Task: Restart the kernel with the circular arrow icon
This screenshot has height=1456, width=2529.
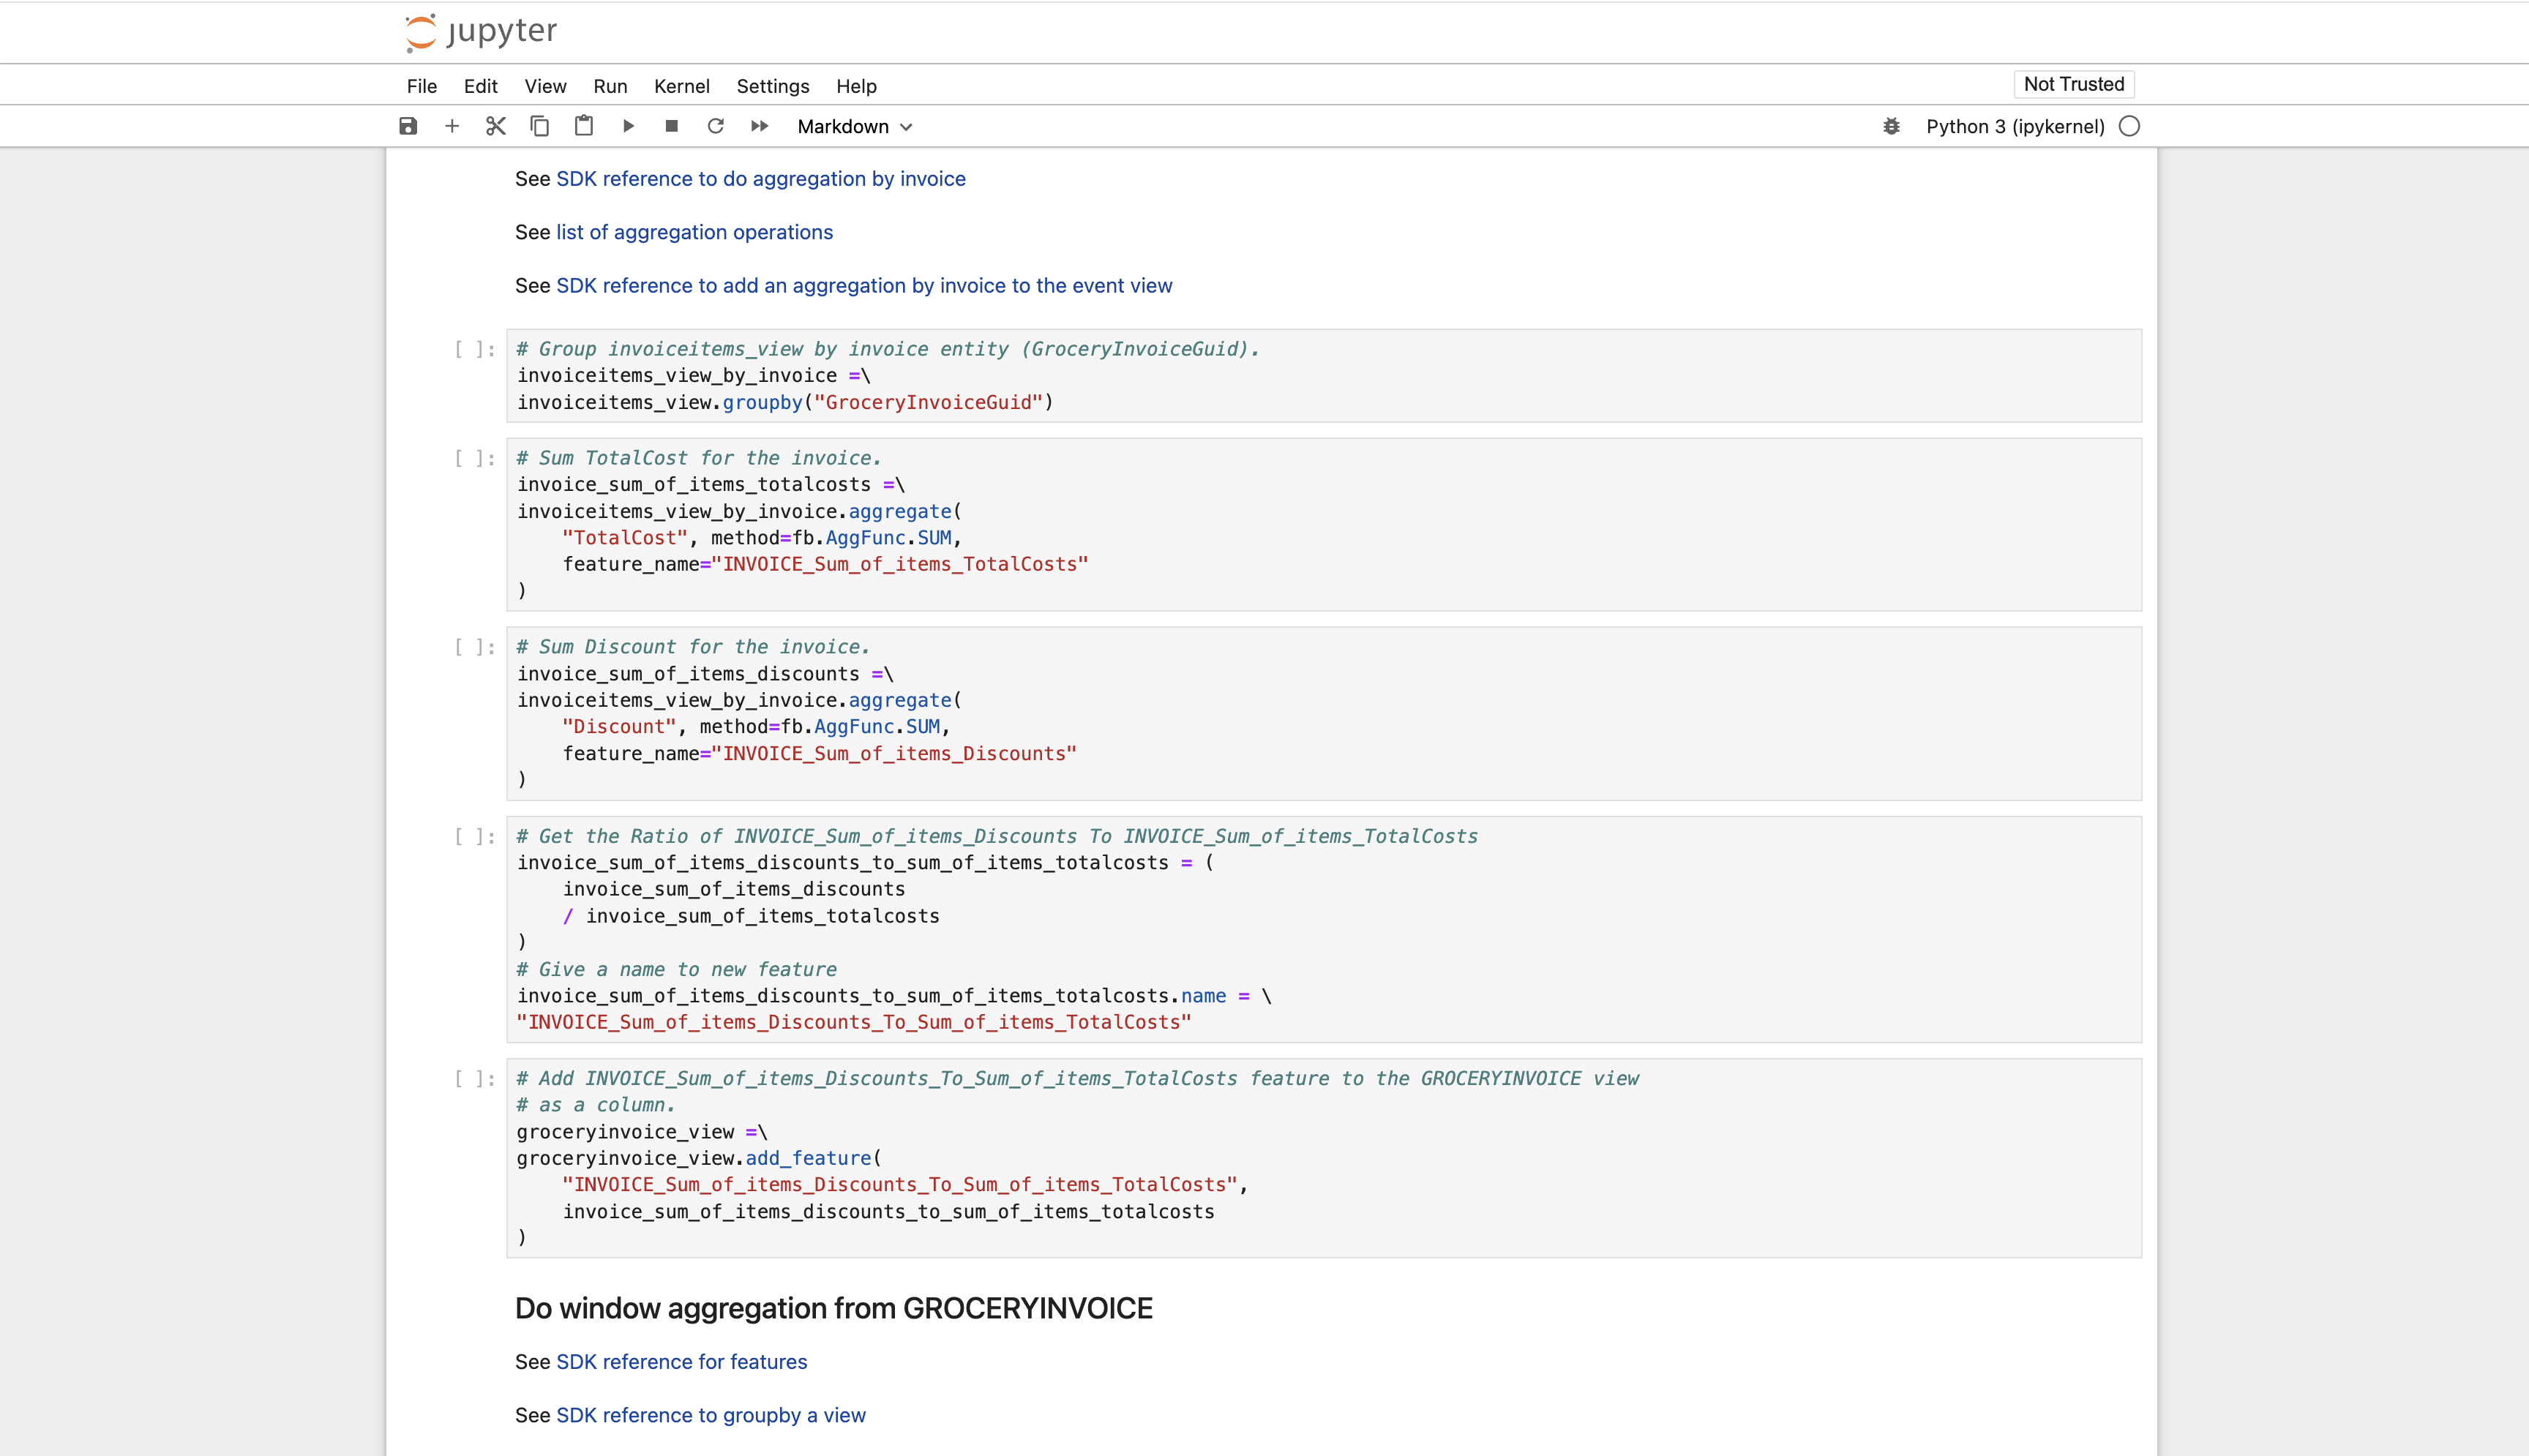Action: point(716,126)
